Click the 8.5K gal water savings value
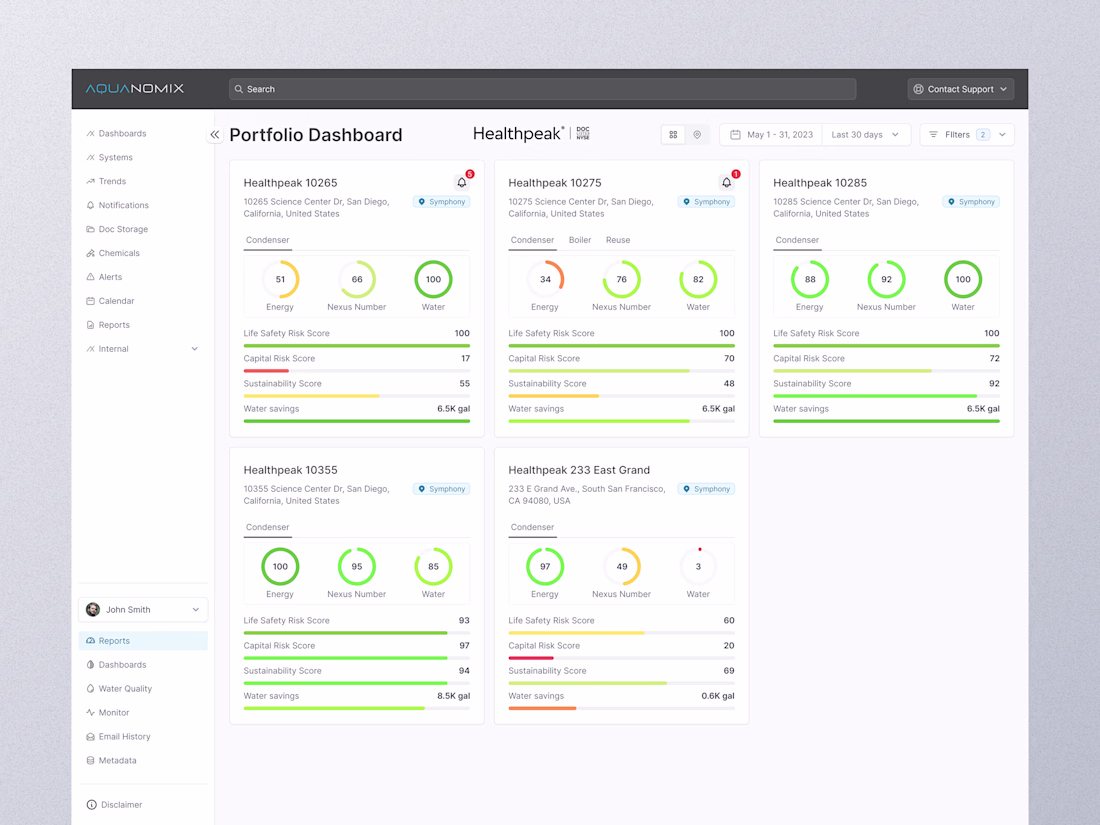 click(453, 696)
